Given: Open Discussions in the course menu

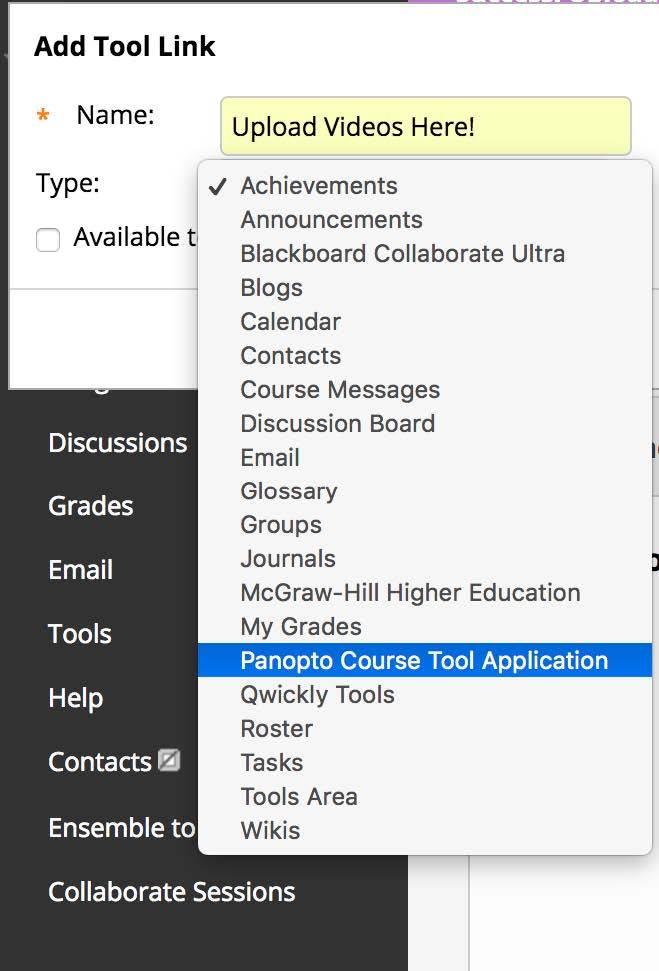Looking at the screenshot, I should 117,443.
